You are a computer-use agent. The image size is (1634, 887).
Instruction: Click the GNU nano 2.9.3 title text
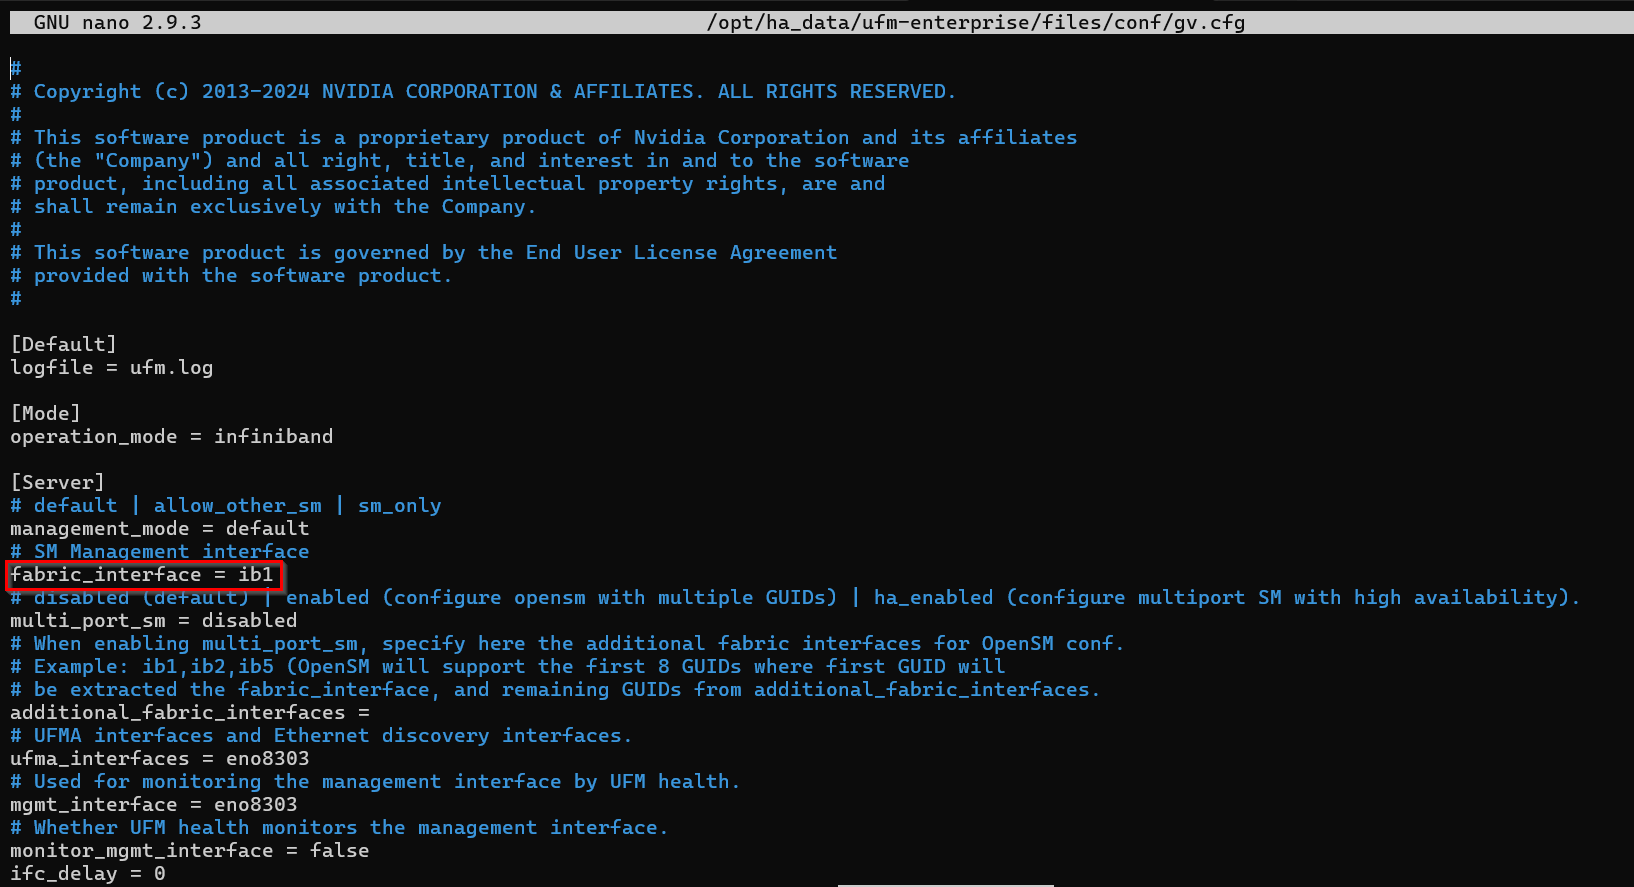pos(118,22)
